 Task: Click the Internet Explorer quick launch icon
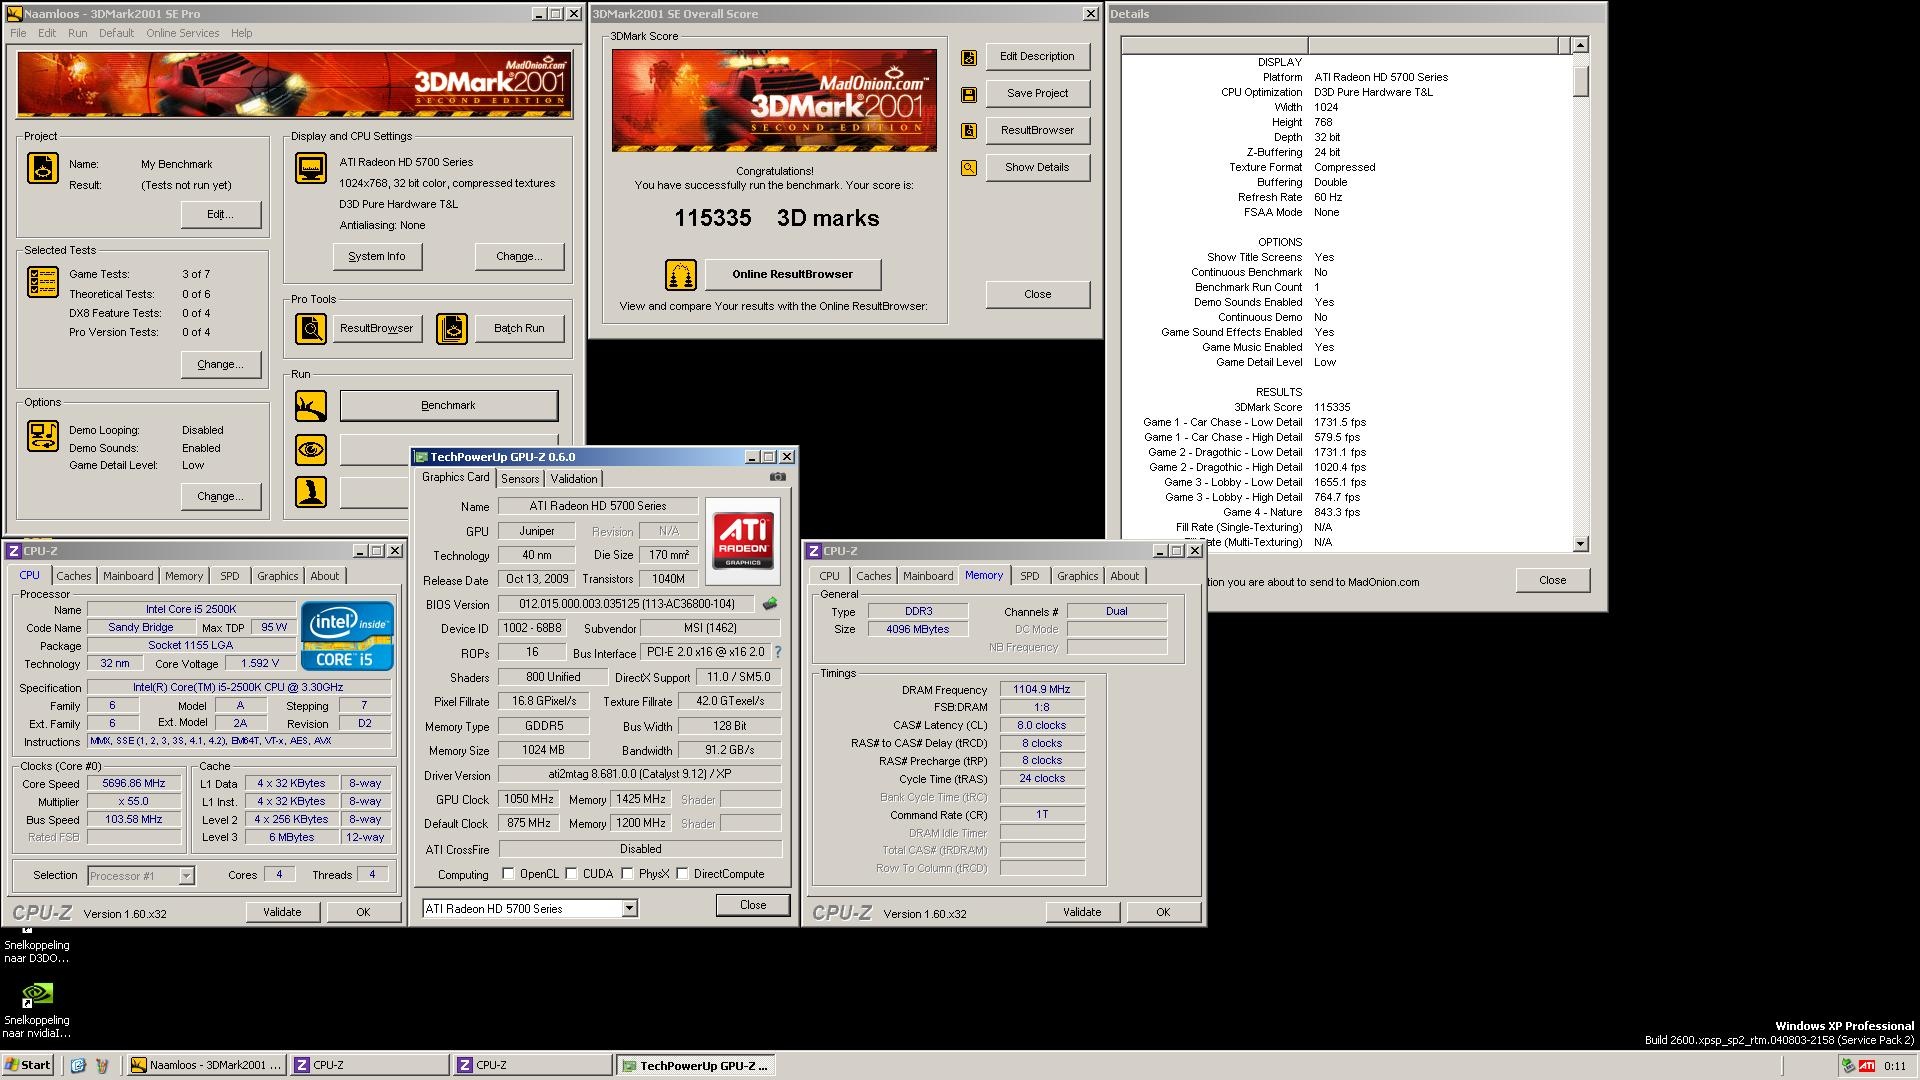78,1066
